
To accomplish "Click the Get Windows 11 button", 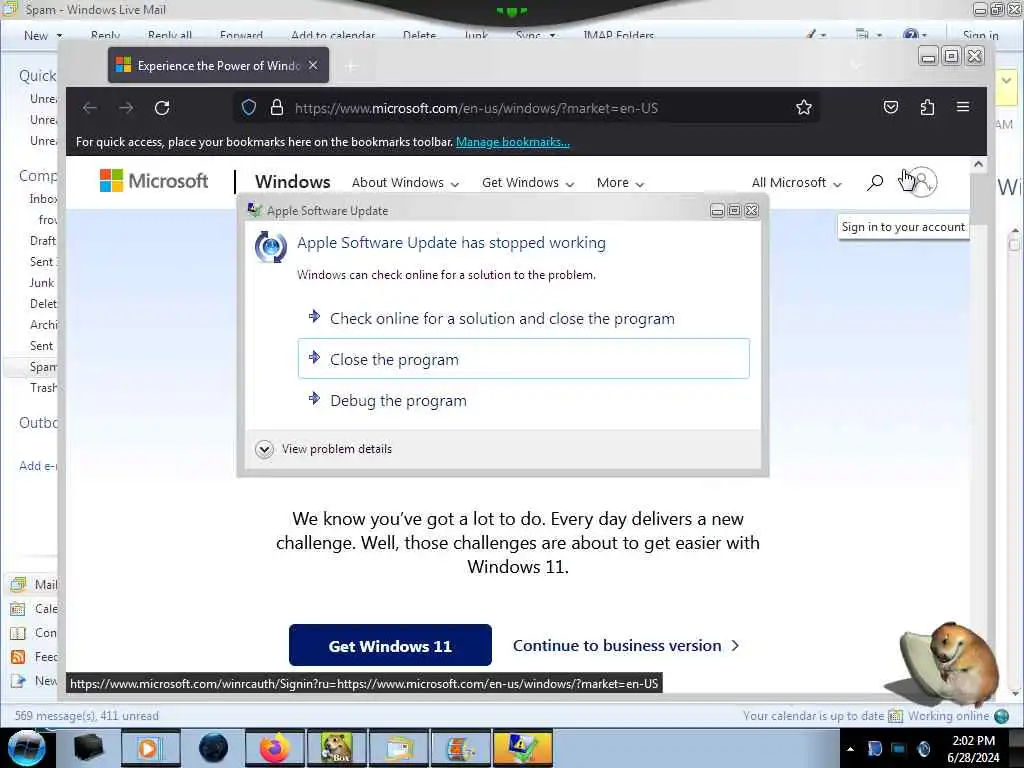I will coord(390,645).
